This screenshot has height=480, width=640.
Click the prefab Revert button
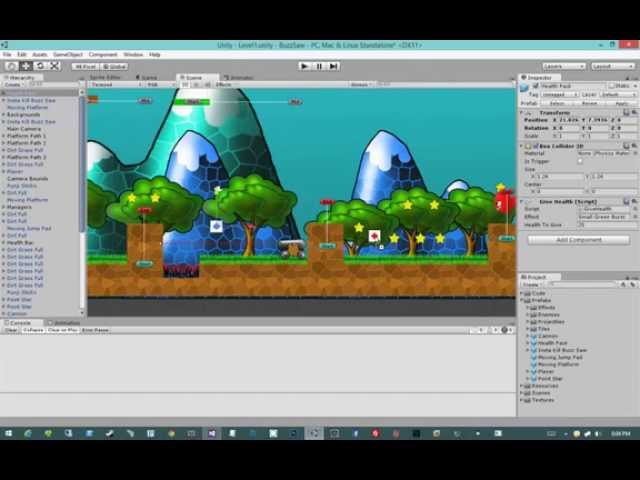[x=589, y=104]
